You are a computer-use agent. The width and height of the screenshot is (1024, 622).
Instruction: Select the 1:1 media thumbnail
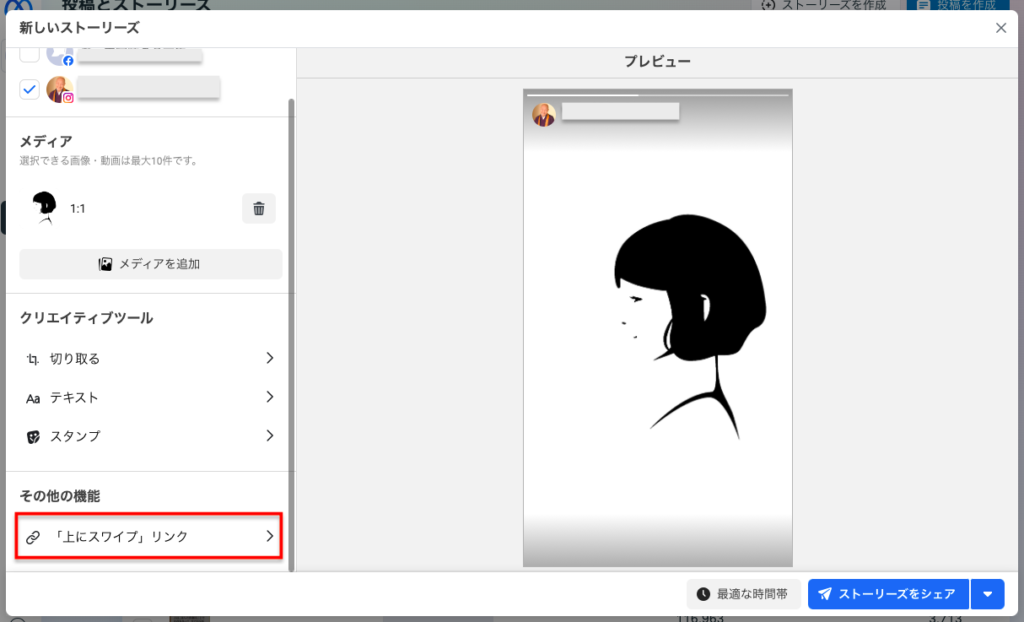pos(45,208)
